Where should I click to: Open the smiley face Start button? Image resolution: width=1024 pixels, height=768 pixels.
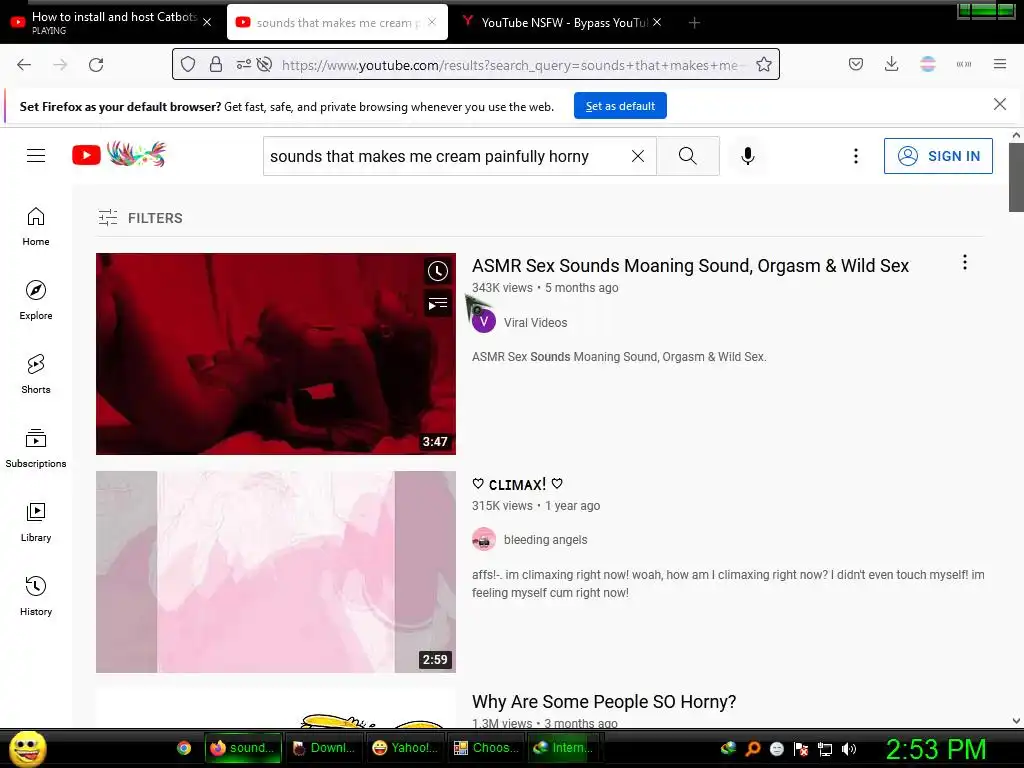tap(27, 748)
